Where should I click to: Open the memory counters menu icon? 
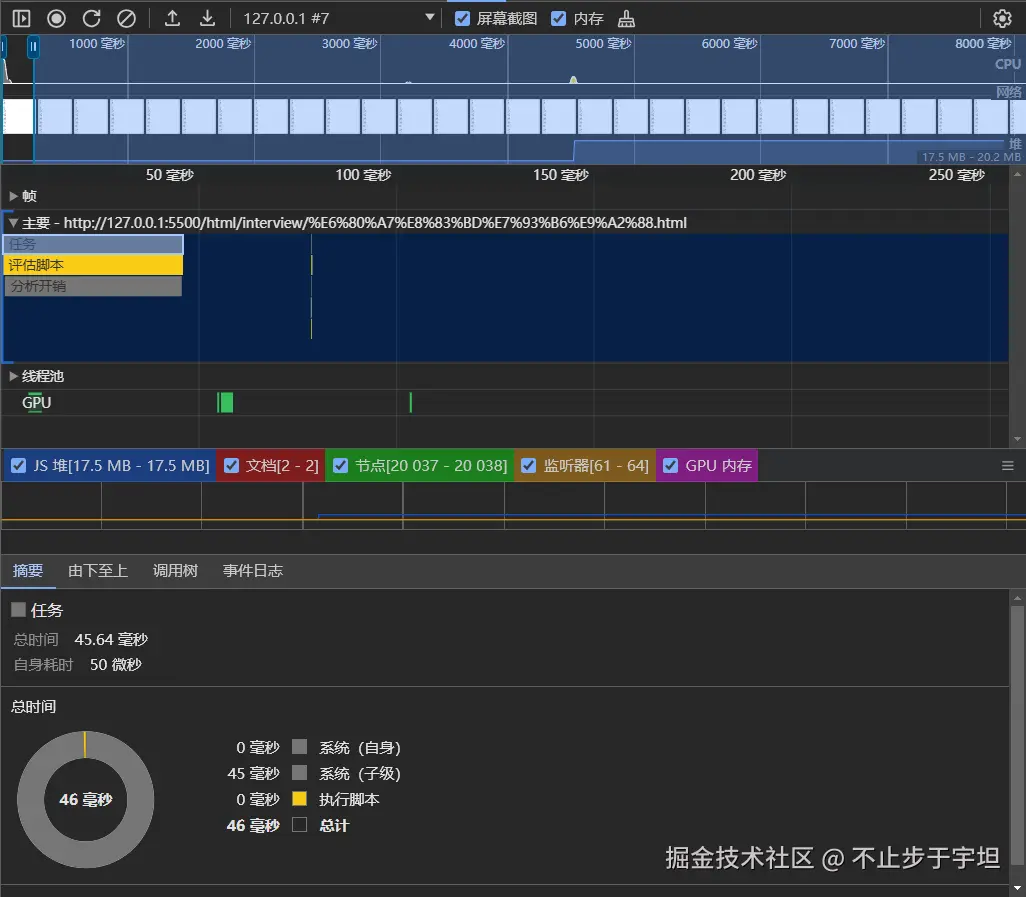[1008, 466]
